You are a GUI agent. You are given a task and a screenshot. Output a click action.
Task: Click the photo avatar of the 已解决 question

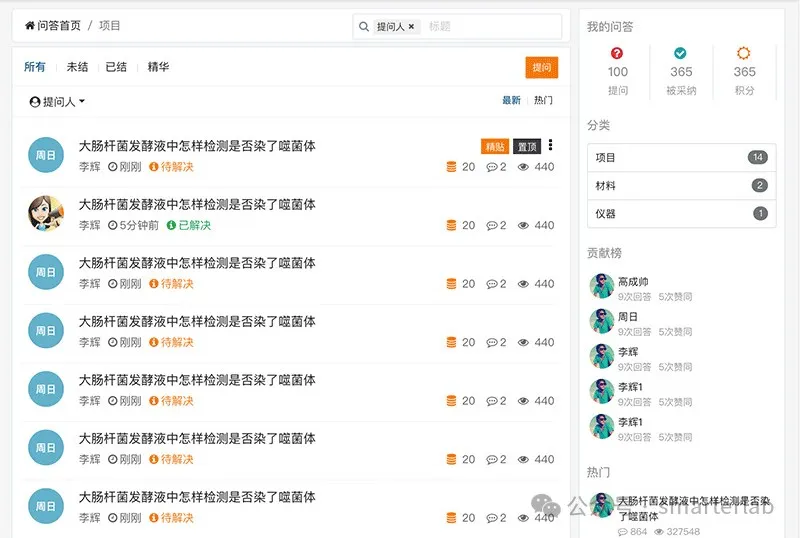[45, 213]
